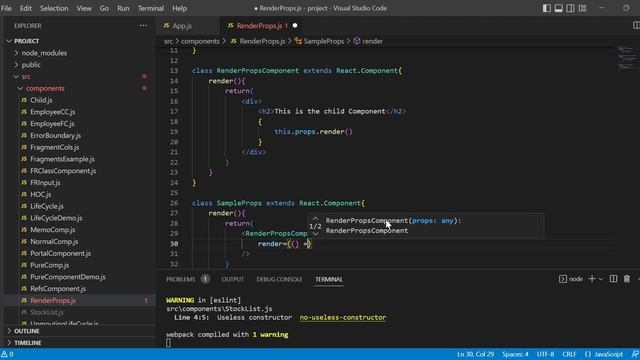Toggle secondary side bar layout icon
Image resolution: width=640 pixels, height=360 pixels.
[x=570, y=8]
